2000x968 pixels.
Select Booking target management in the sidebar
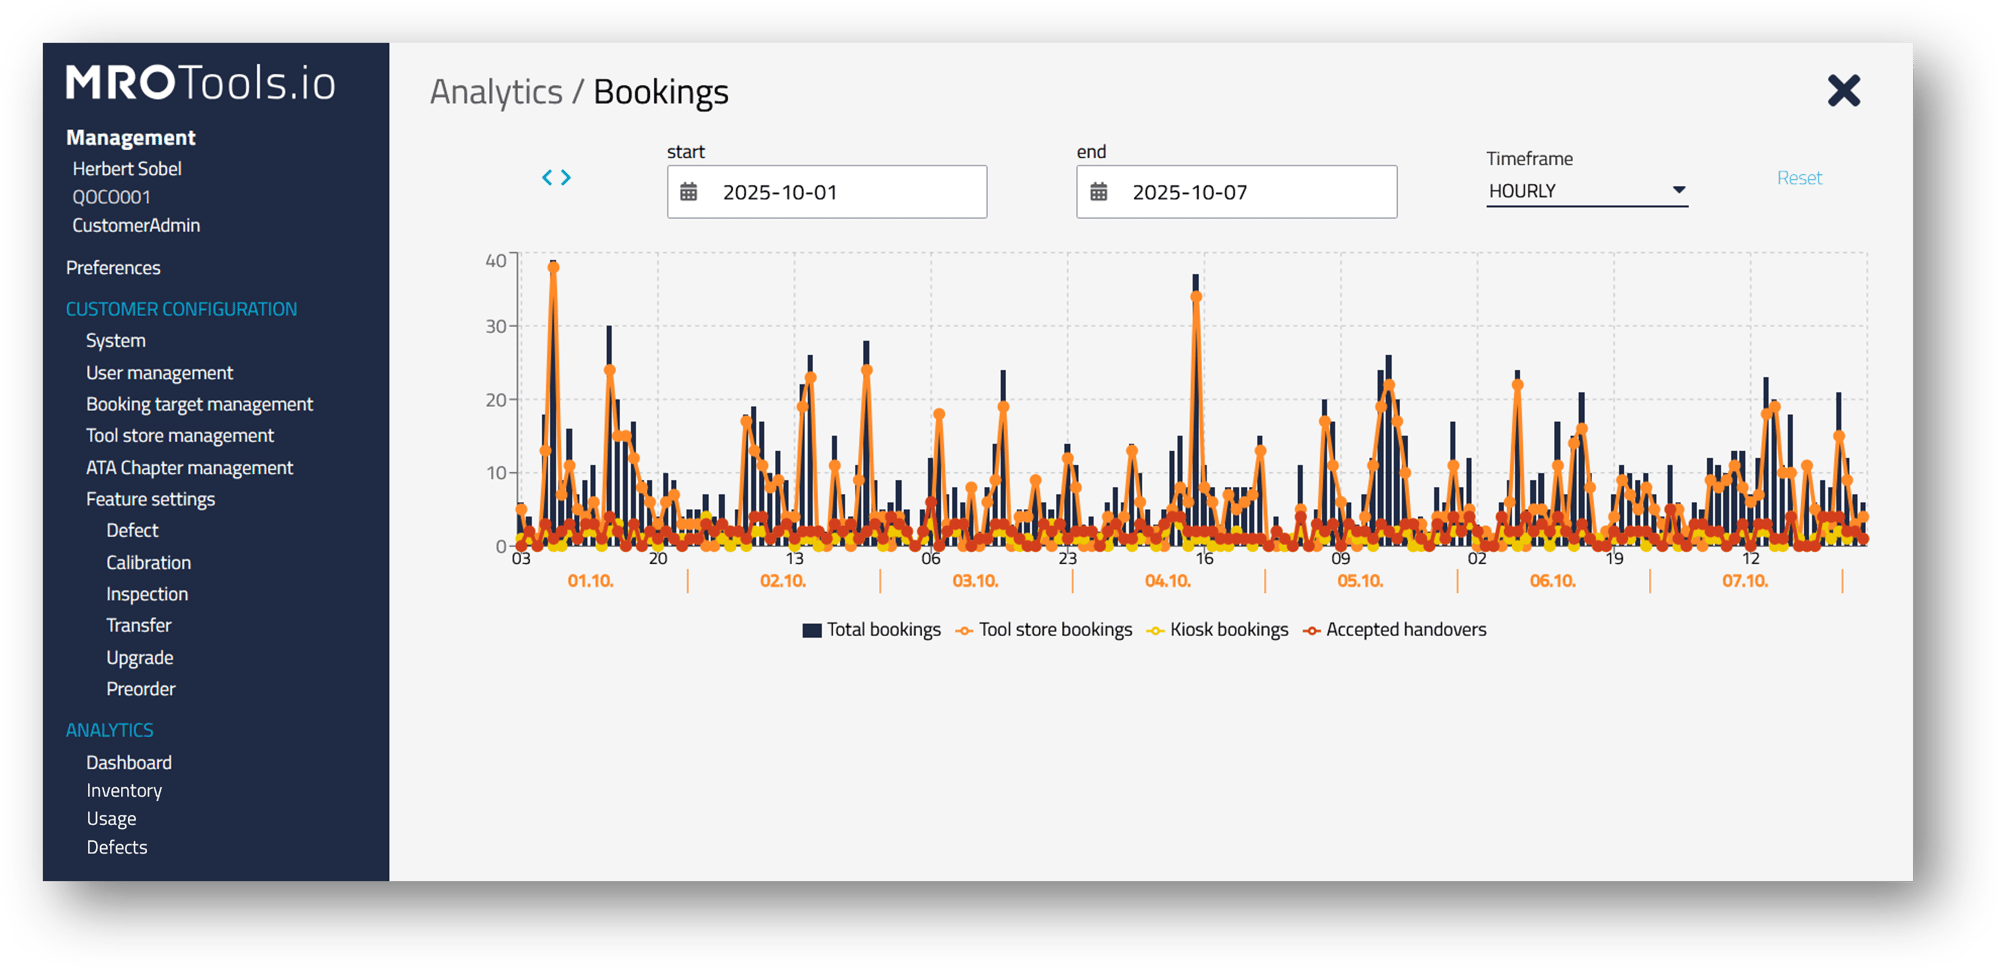coord(199,403)
